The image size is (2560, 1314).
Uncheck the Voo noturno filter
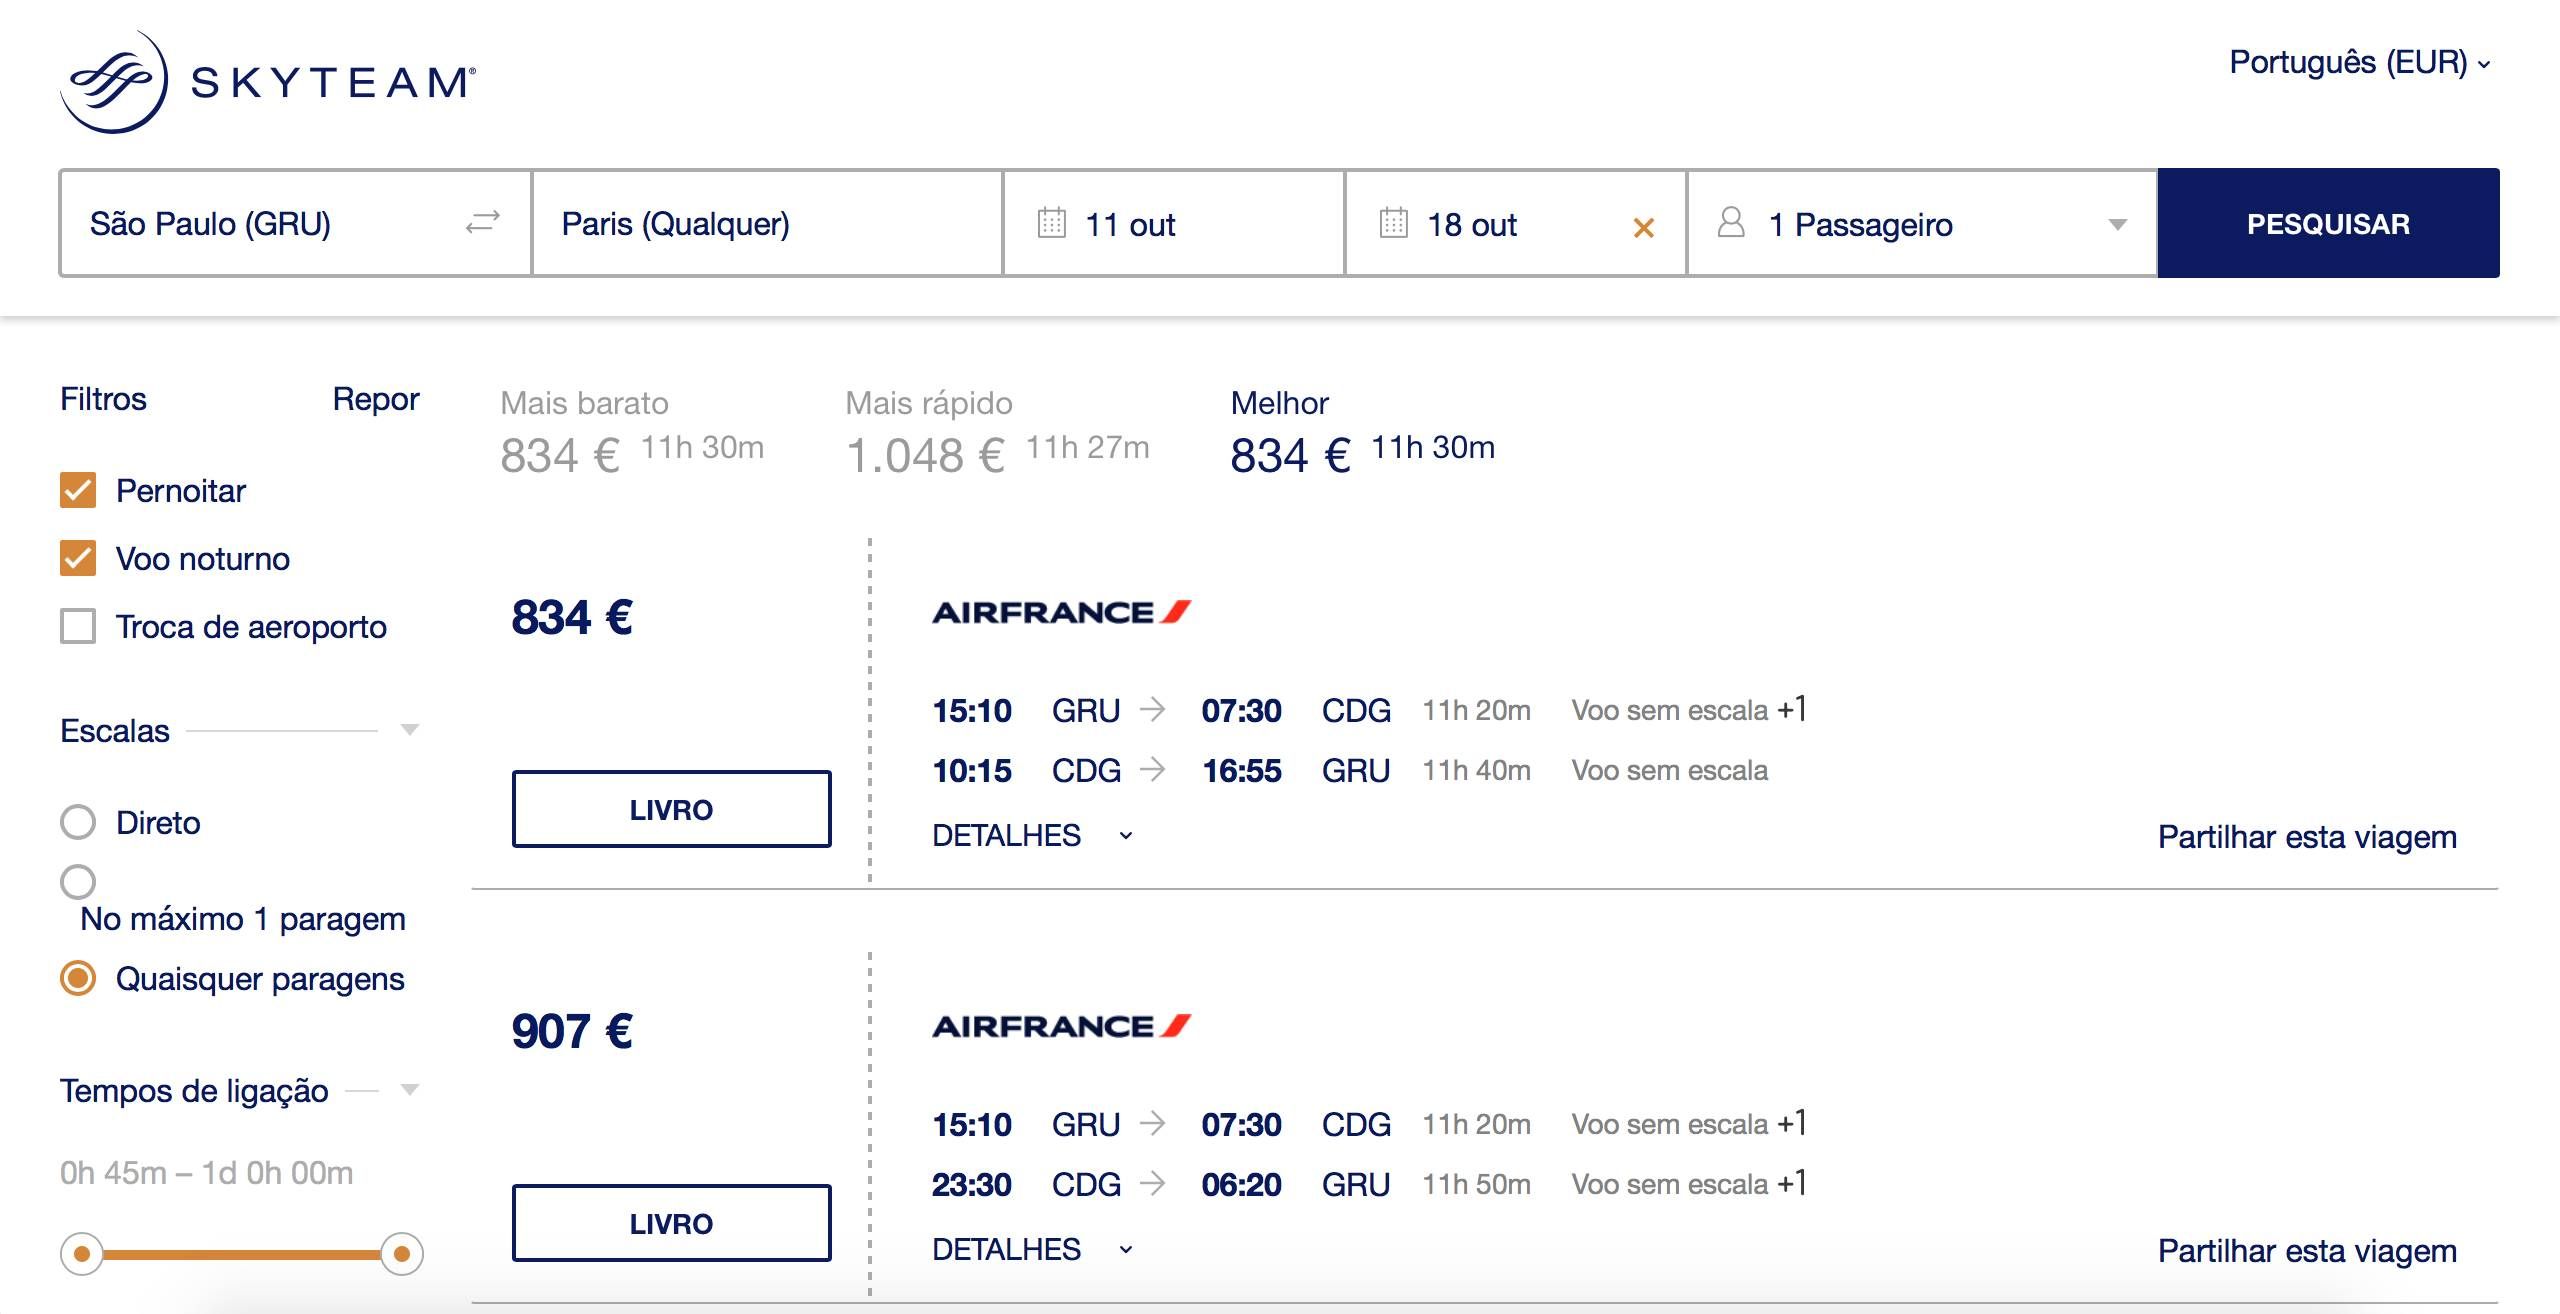(78, 558)
